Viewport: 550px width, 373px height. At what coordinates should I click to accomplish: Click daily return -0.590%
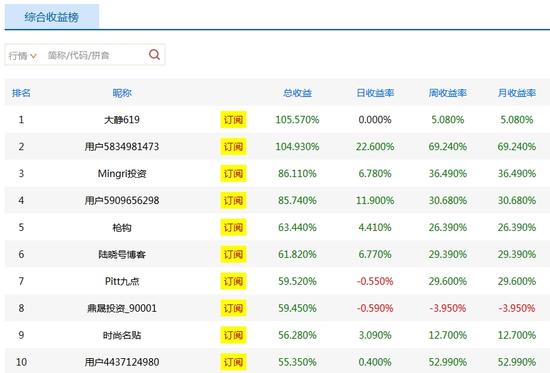coord(375,308)
